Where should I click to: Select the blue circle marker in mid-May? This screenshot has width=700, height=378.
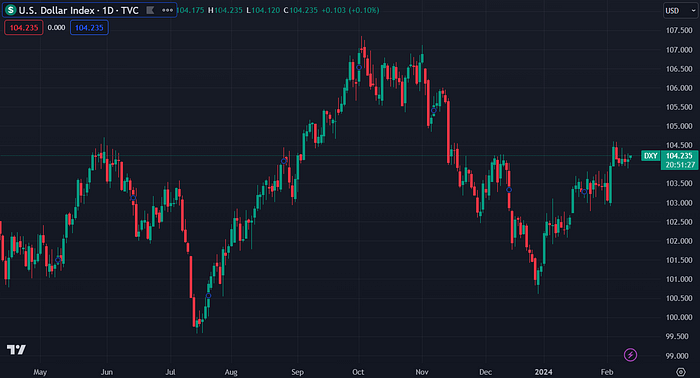pos(58,260)
